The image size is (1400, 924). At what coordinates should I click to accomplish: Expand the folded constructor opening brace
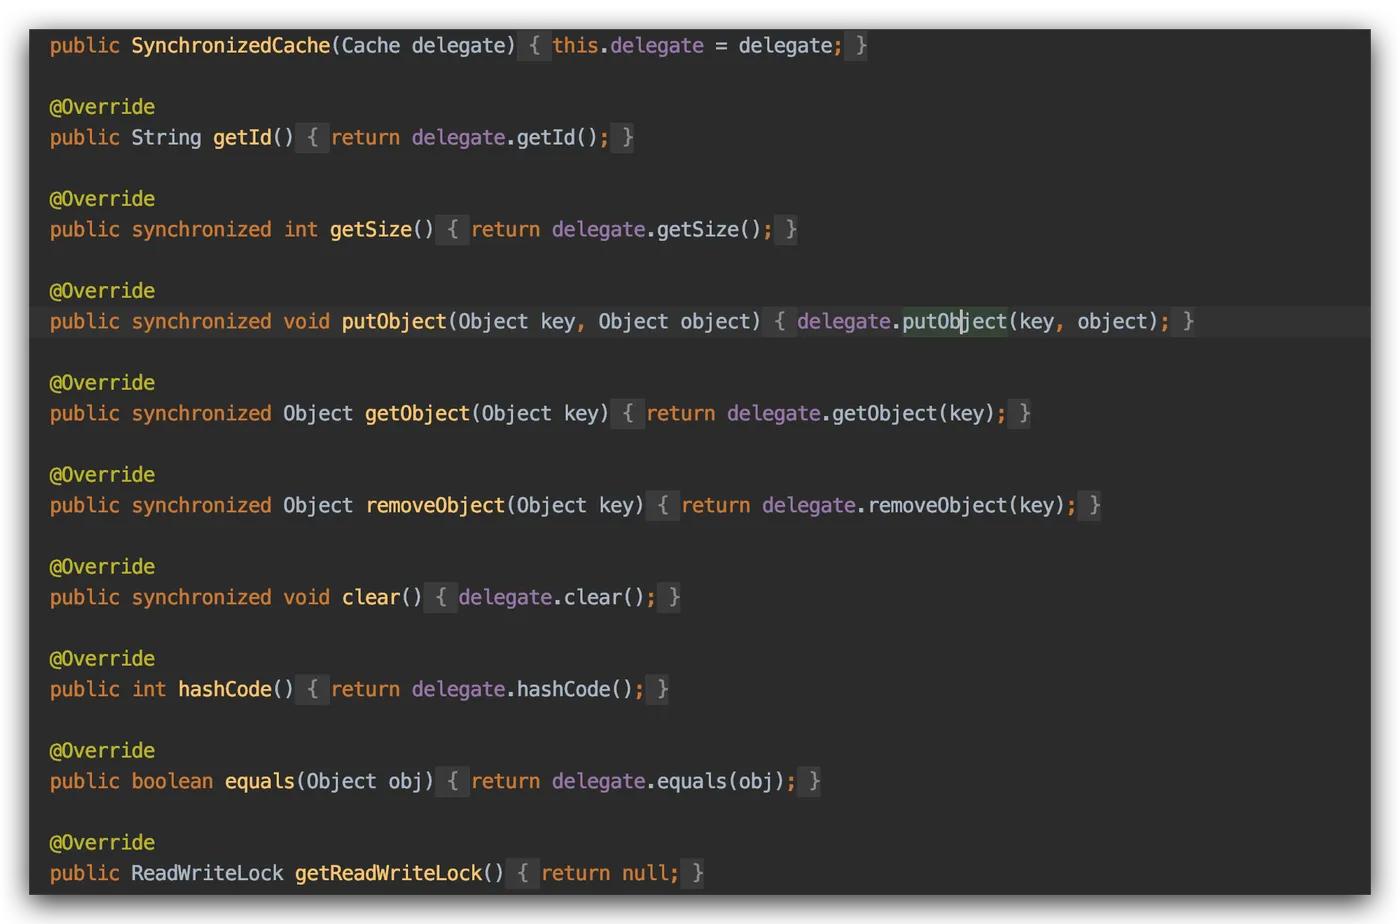(535, 46)
